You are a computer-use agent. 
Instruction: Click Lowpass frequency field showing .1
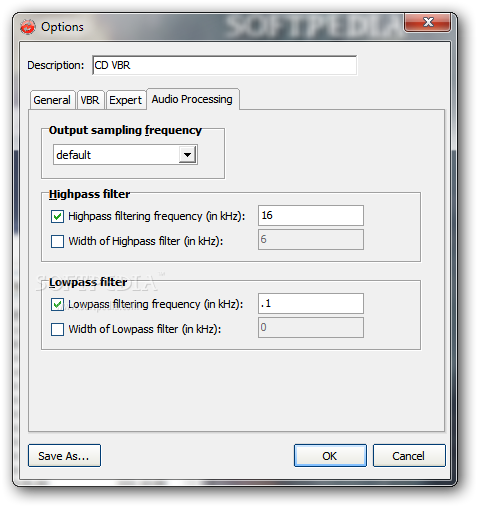coord(311,304)
